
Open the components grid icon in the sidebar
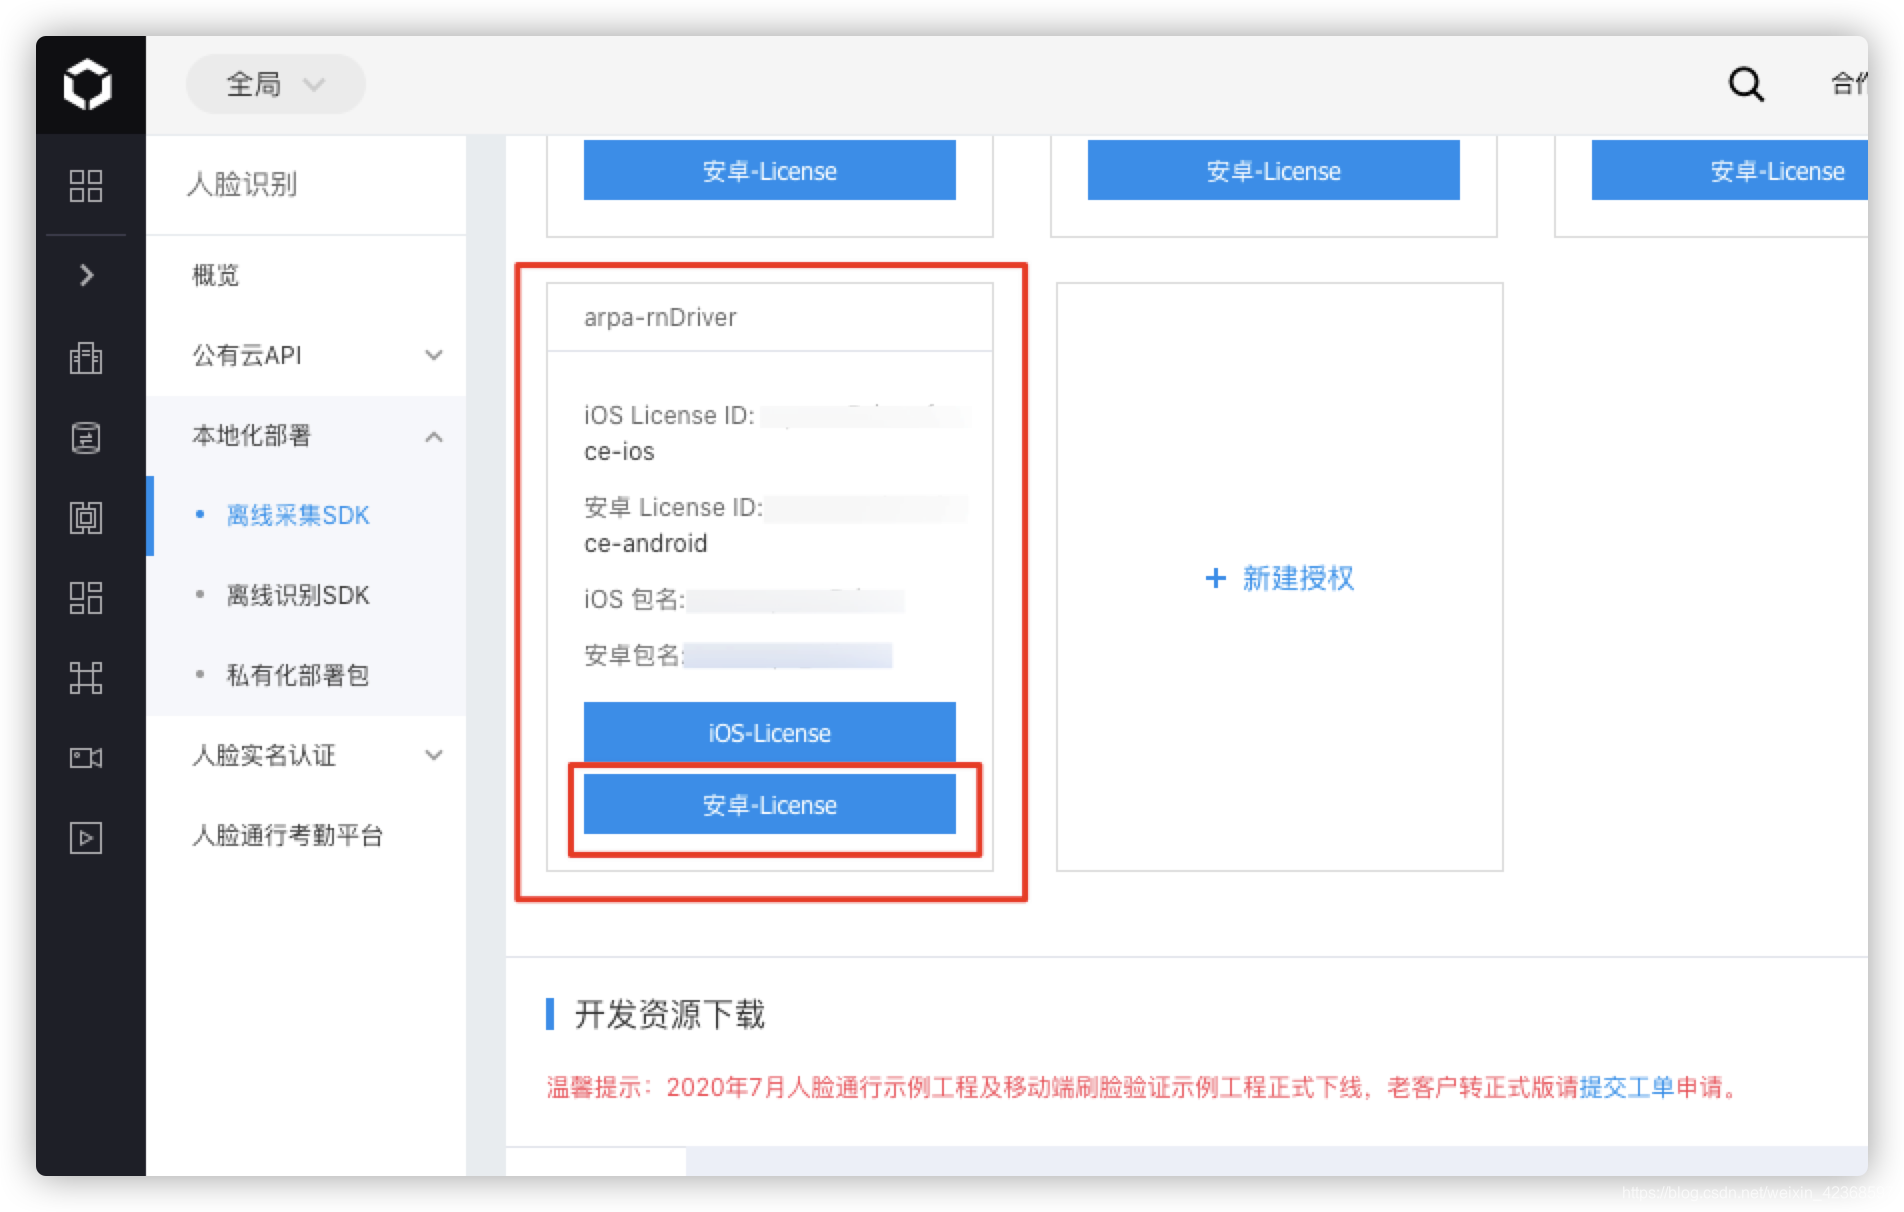[88, 598]
